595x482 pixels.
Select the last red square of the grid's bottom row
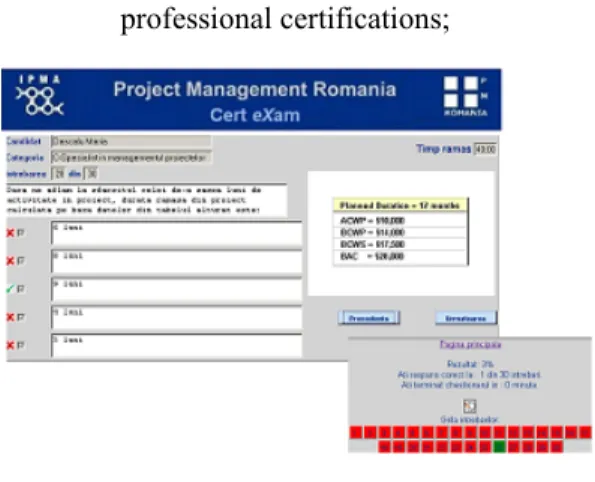[x=556, y=447]
